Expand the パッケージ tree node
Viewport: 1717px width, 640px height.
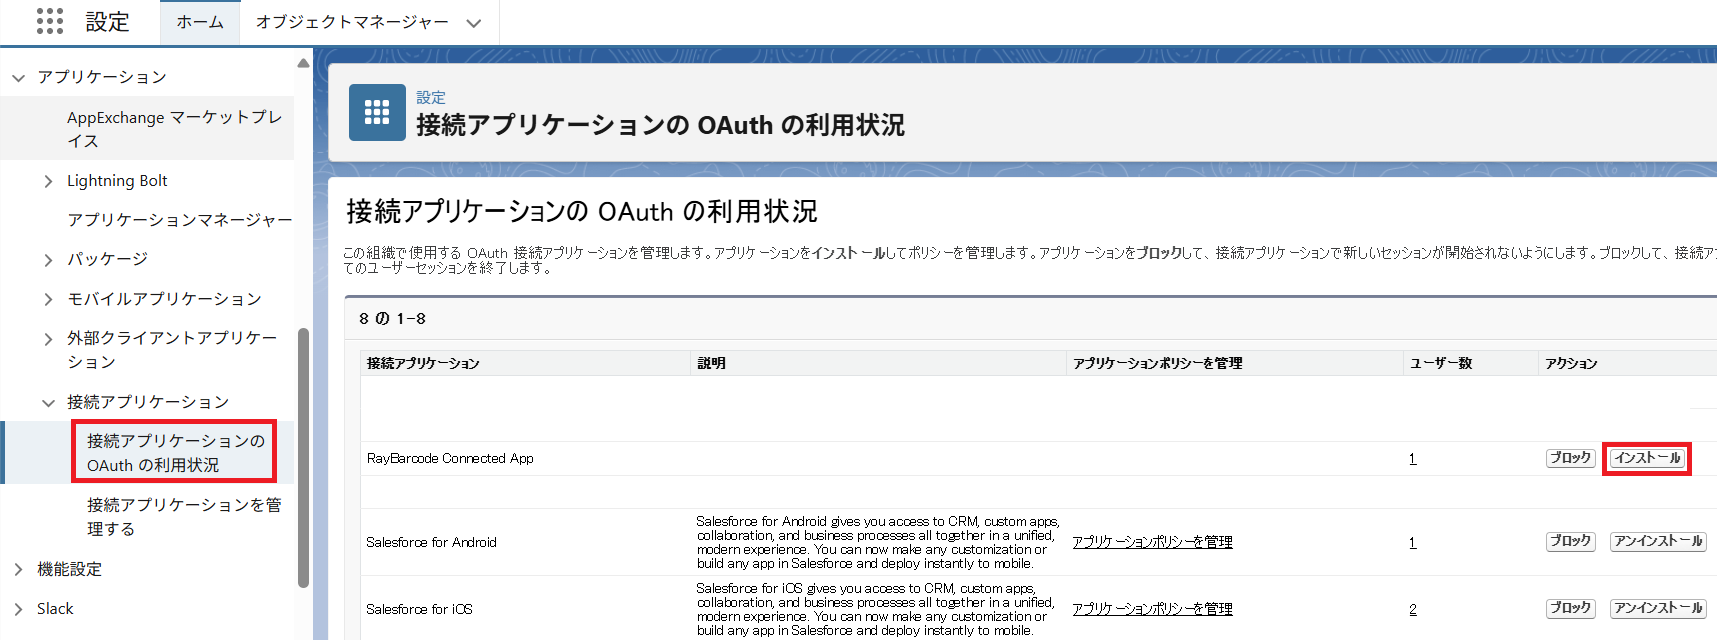48,260
